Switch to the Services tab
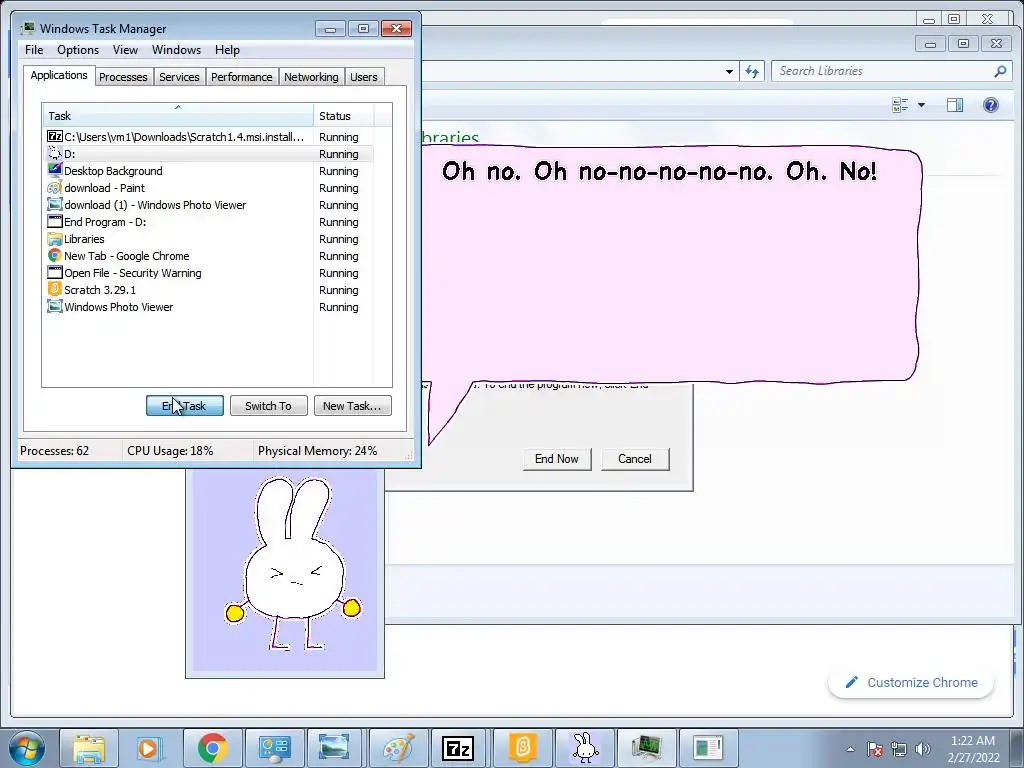The width and height of the screenshot is (1024, 768). 179,77
